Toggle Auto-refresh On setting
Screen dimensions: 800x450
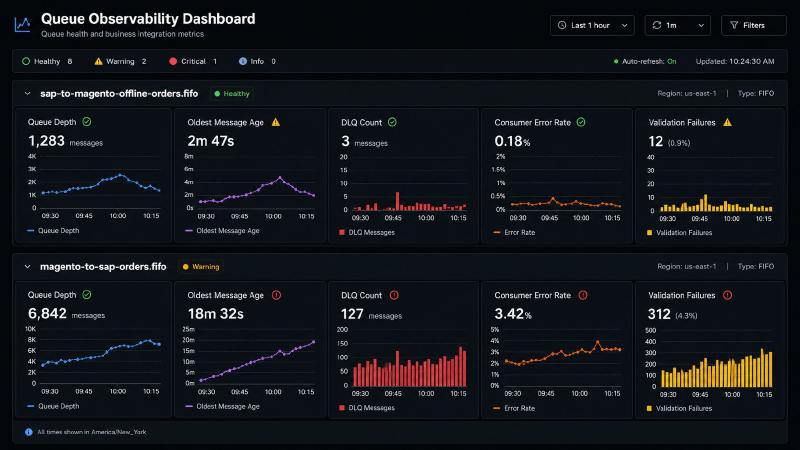(x=645, y=61)
